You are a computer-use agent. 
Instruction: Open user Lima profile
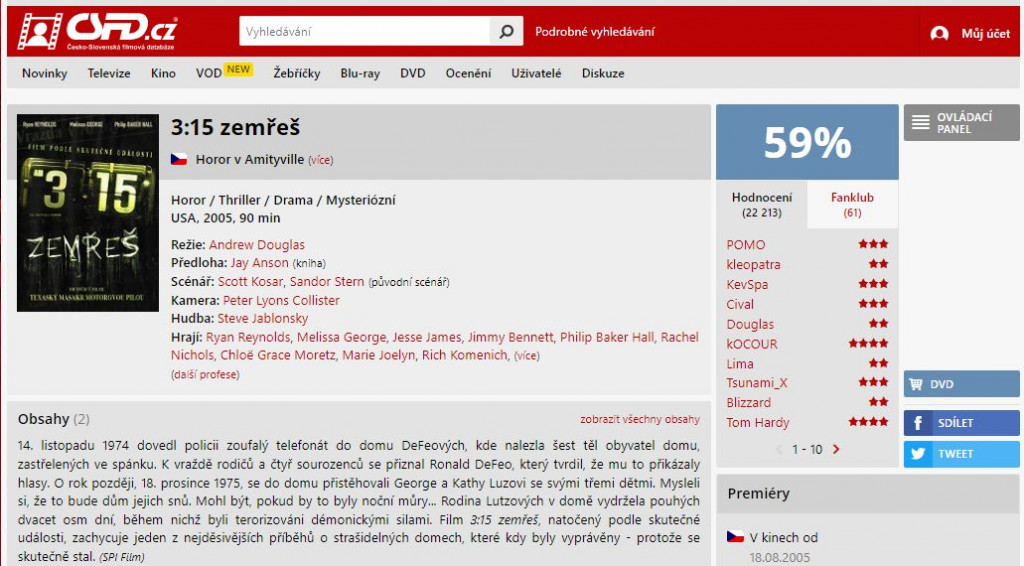point(740,364)
